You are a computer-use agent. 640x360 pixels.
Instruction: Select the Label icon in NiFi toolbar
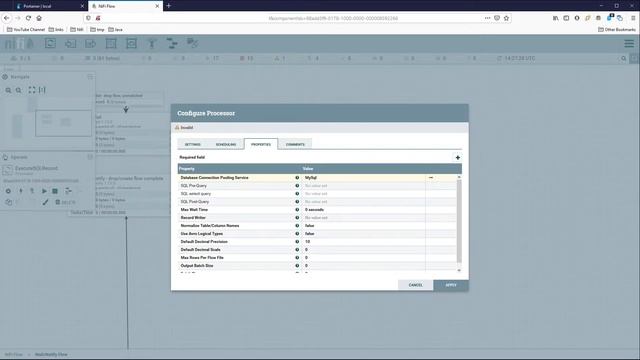[x=192, y=43]
